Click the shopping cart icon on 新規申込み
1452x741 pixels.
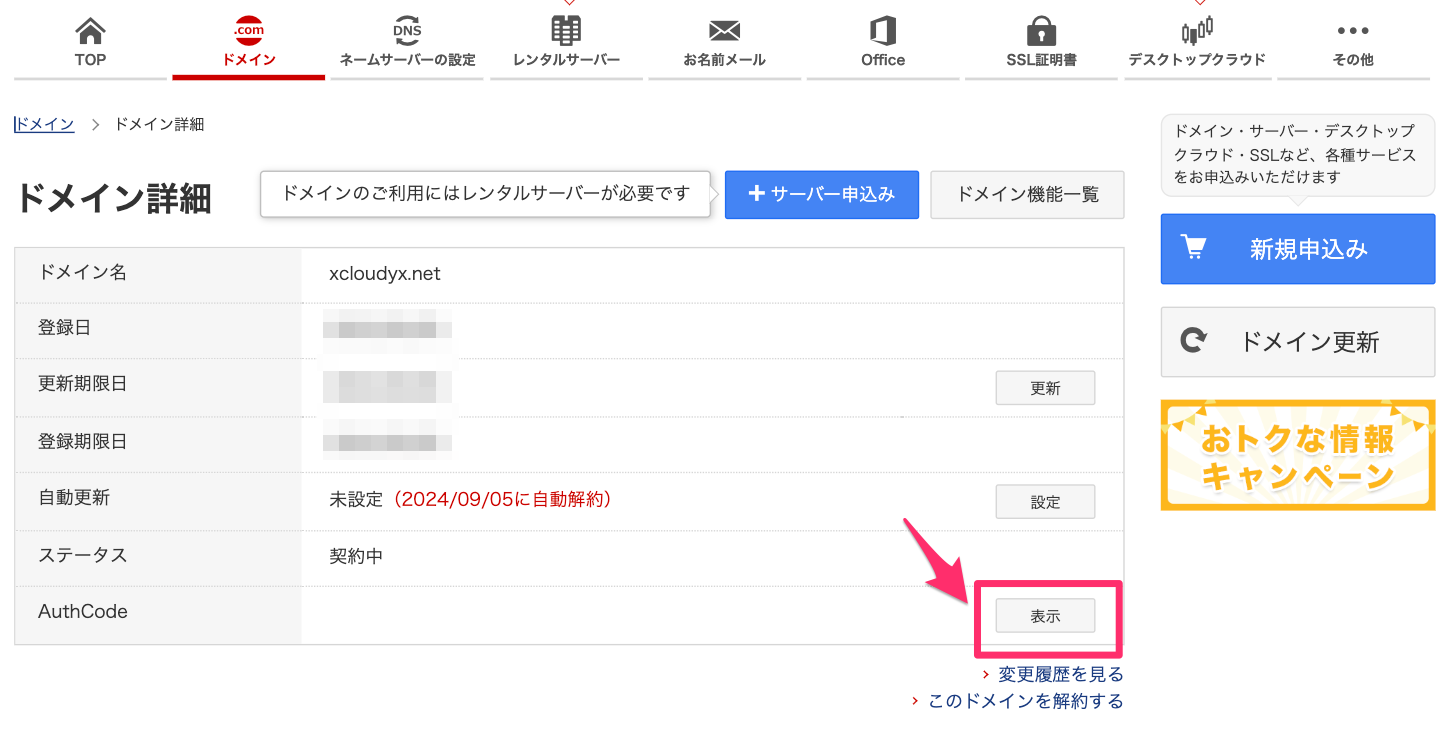tap(1195, 249)
